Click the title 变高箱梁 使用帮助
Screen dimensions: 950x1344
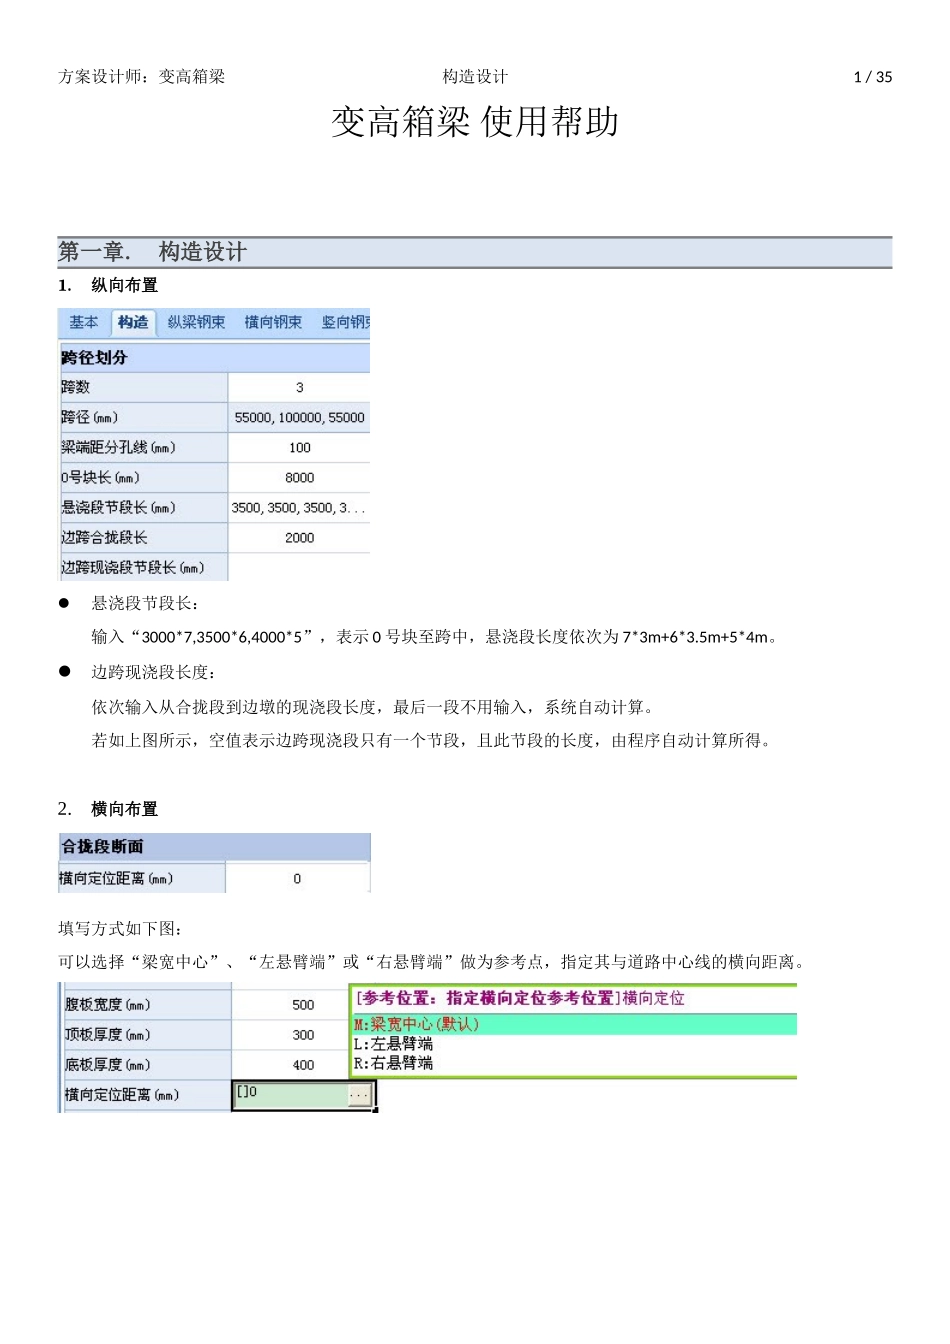[475, 122]
